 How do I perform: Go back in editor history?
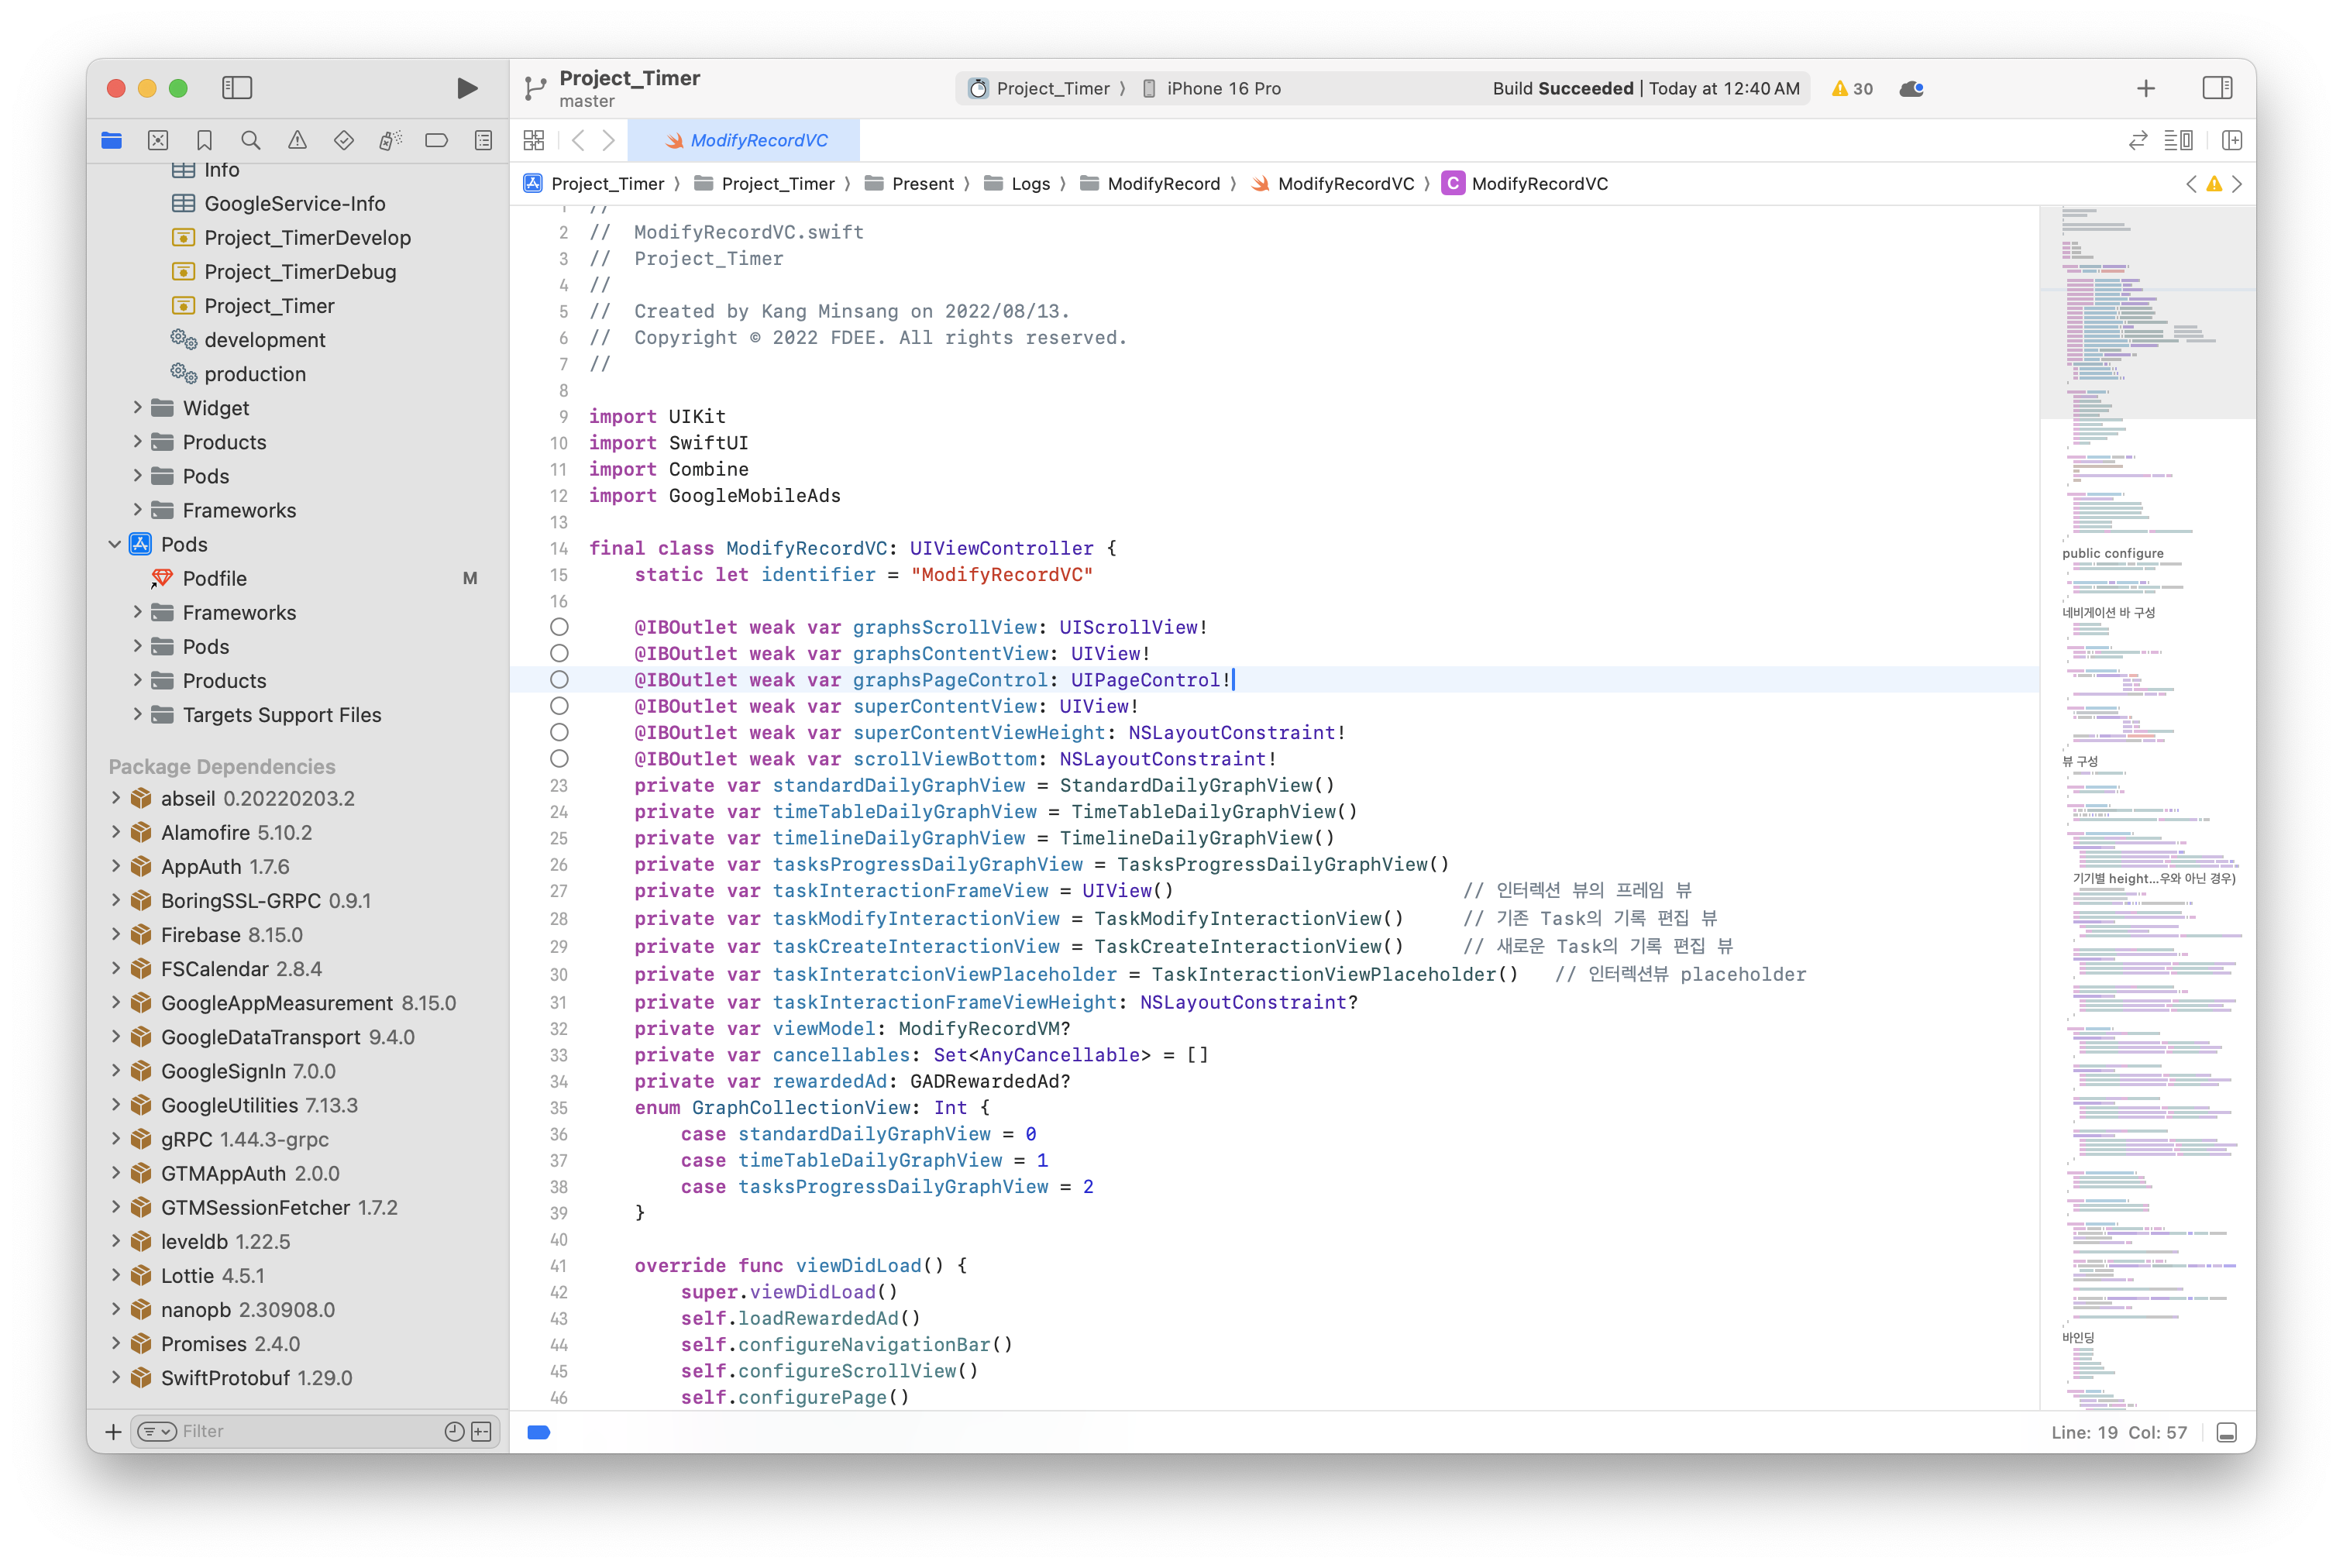click(x=578, y=141)
